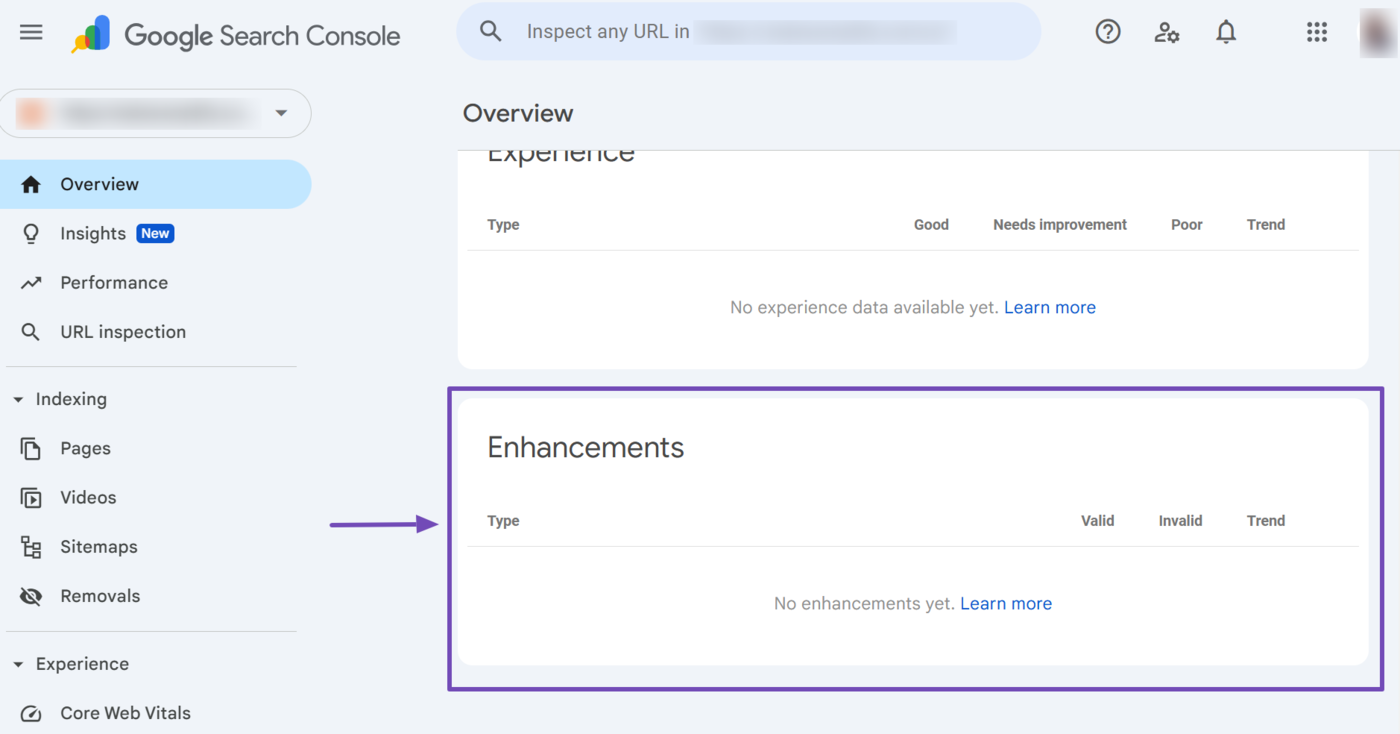Open user settings gear icon
Viewport: 1400px width, 734px height.
[x=1166, y=32]
